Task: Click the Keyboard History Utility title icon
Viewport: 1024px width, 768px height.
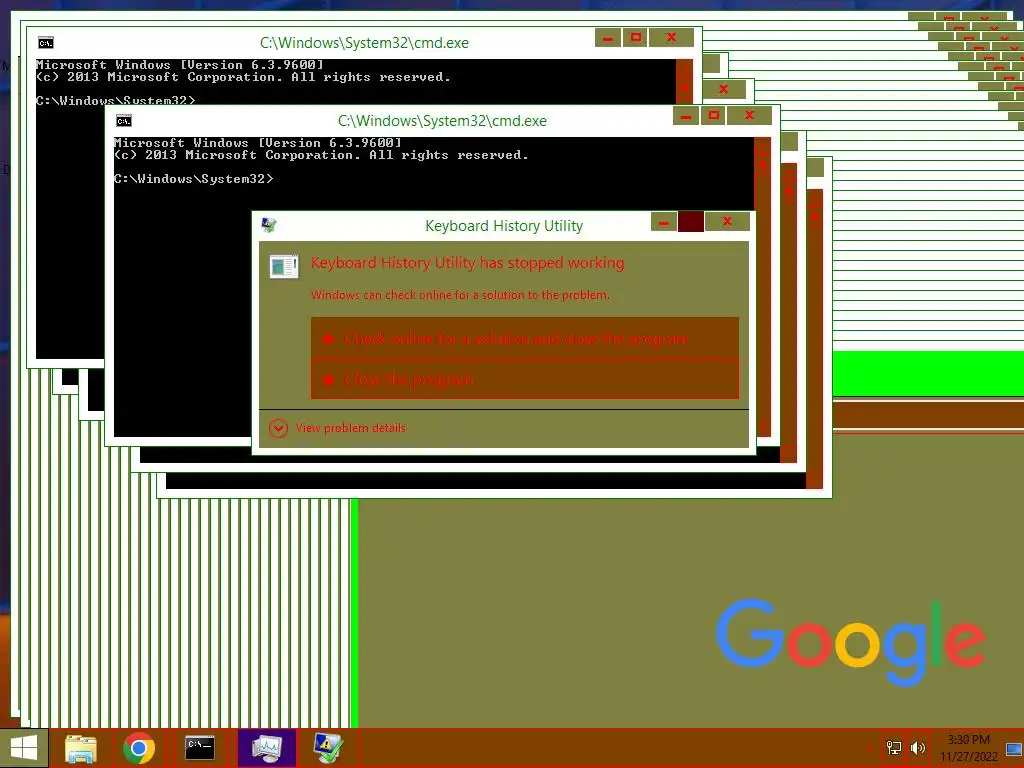Action: pyautogui.click(x=268, y=225)
